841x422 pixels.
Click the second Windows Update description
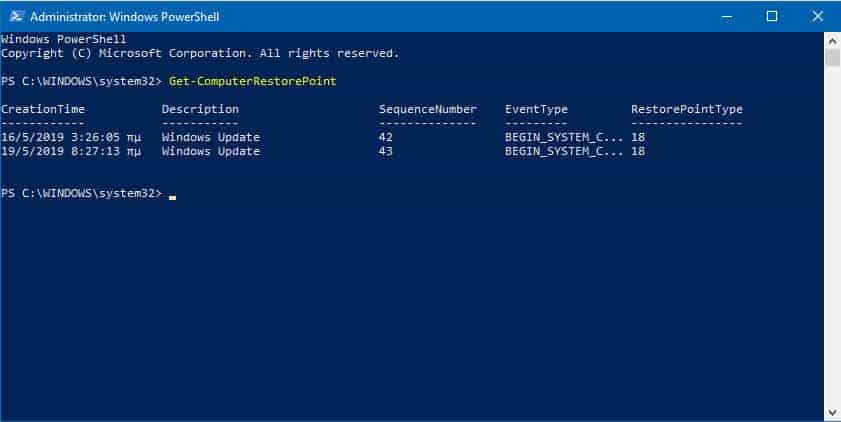coord(211,151)
